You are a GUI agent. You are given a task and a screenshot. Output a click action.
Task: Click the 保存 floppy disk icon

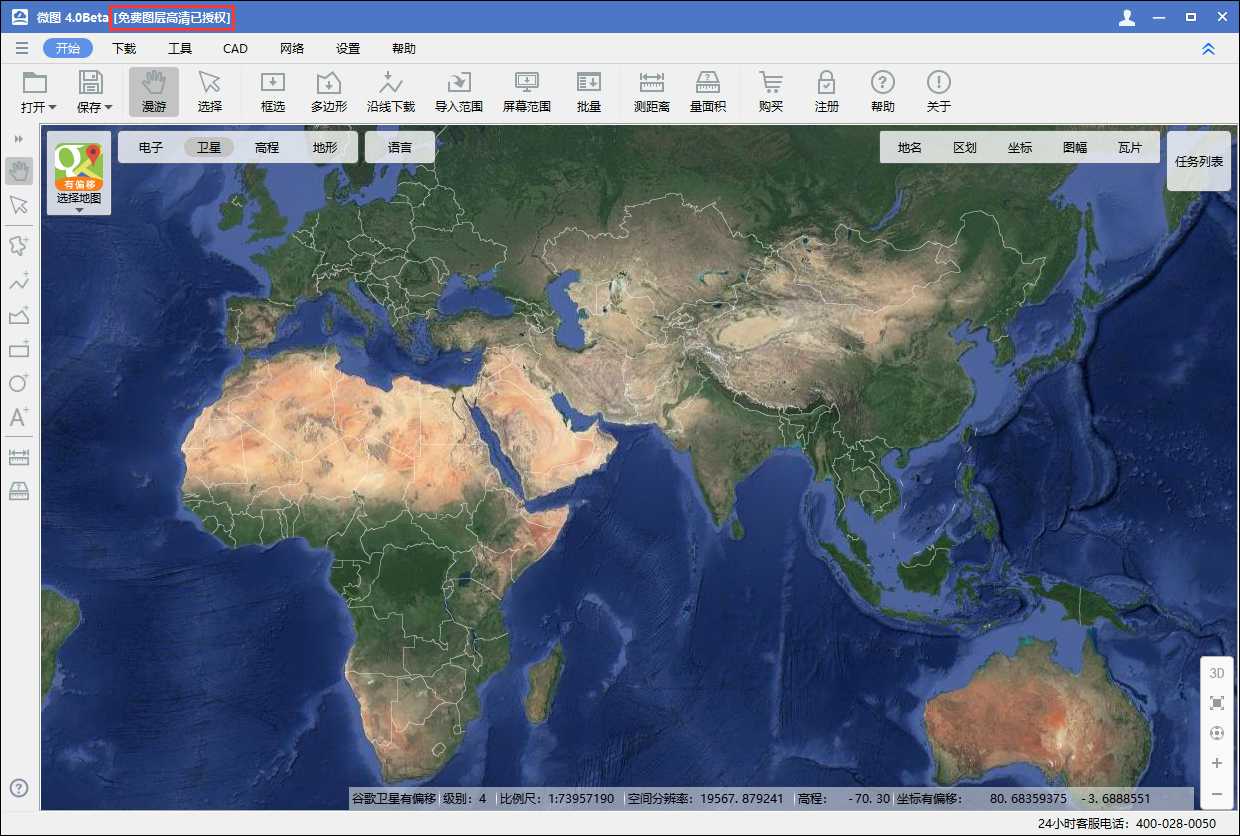[x=91, y=82]
